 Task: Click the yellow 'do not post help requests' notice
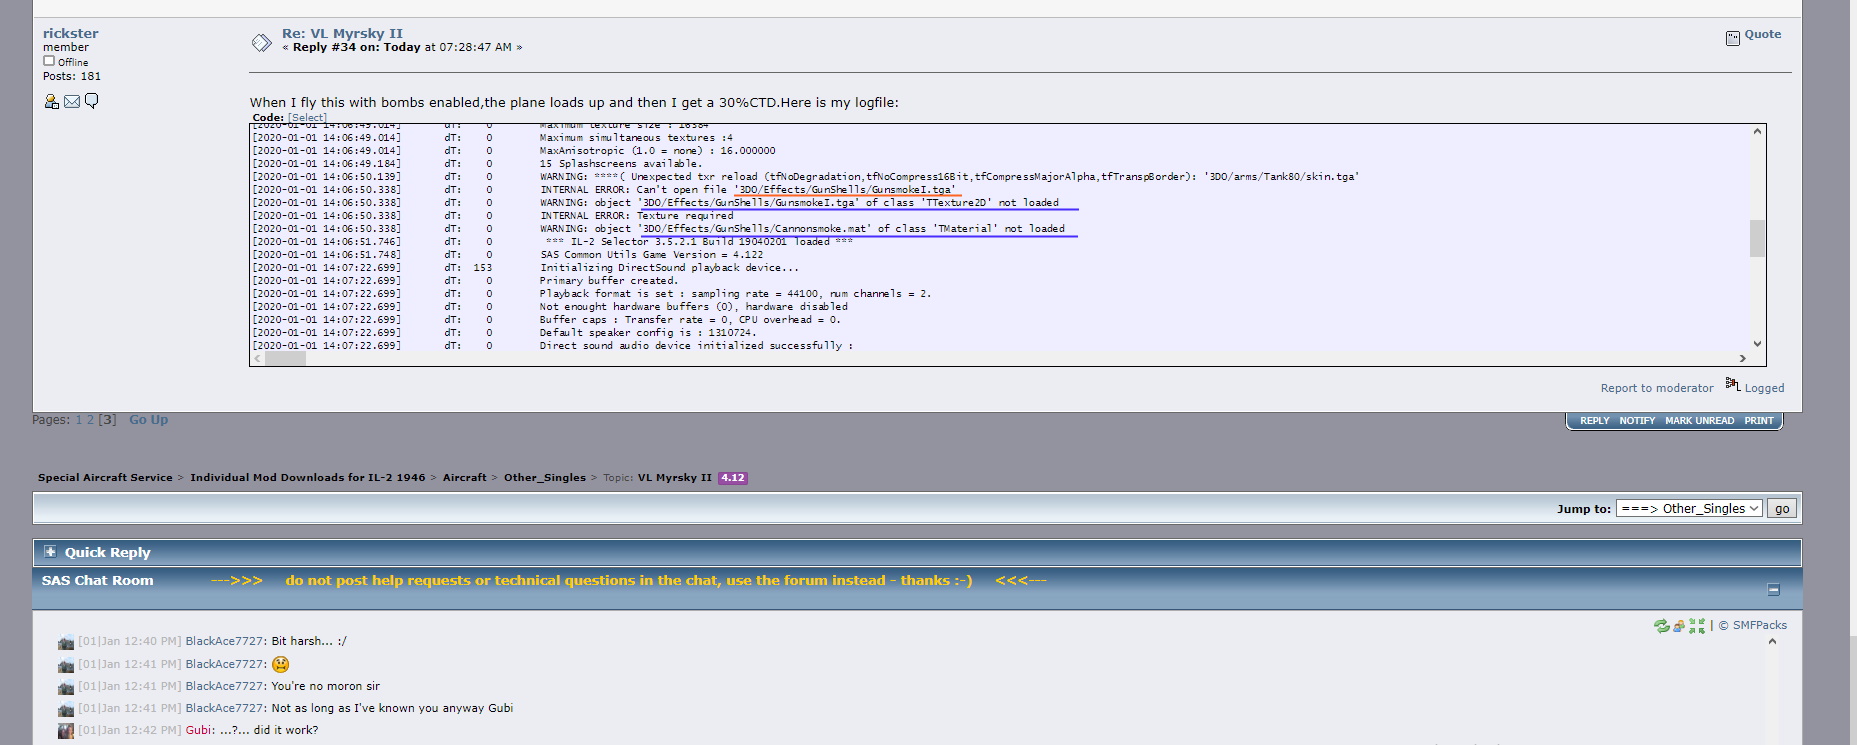629,581
